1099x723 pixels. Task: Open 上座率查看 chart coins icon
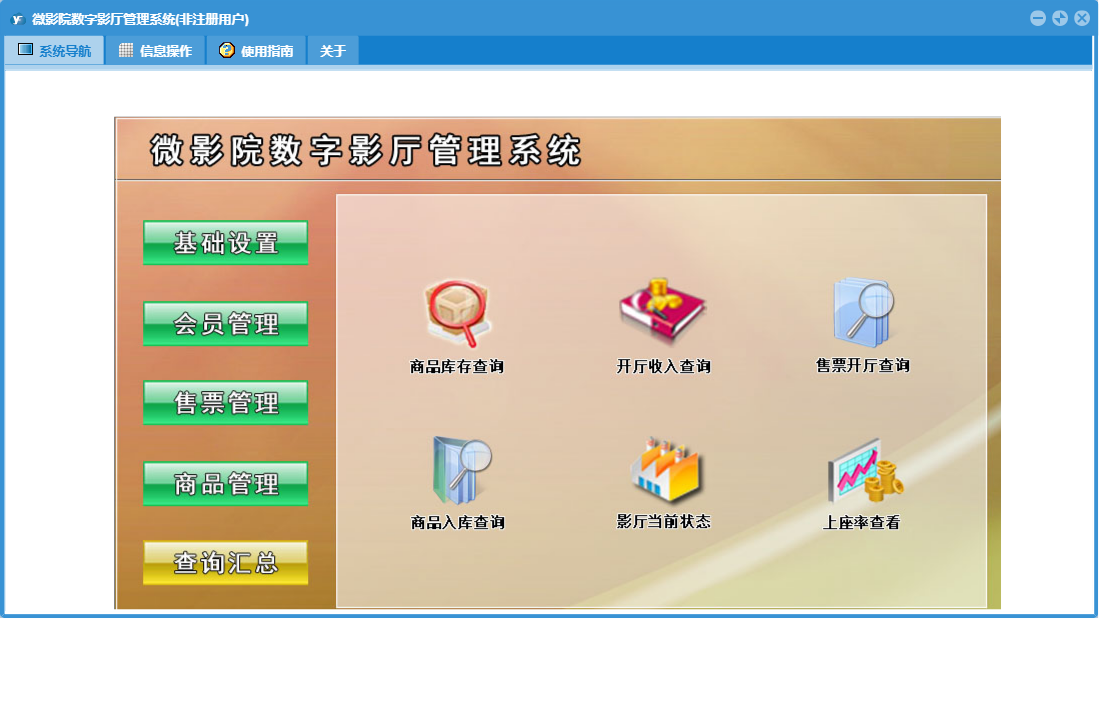pos(866,471)
